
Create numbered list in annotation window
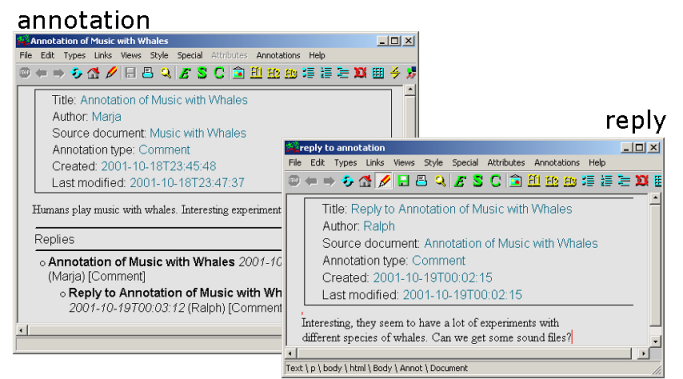(326, 73)
